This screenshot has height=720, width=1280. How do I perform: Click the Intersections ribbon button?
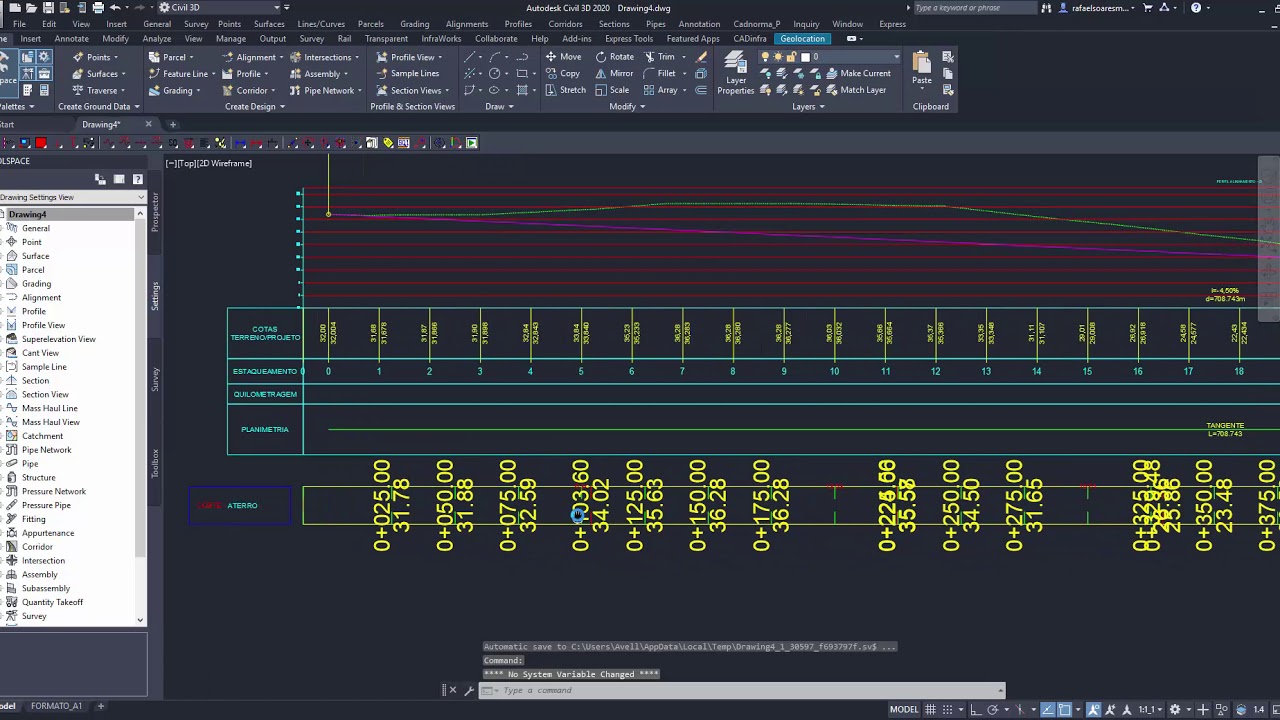click(x=324, y=57)
